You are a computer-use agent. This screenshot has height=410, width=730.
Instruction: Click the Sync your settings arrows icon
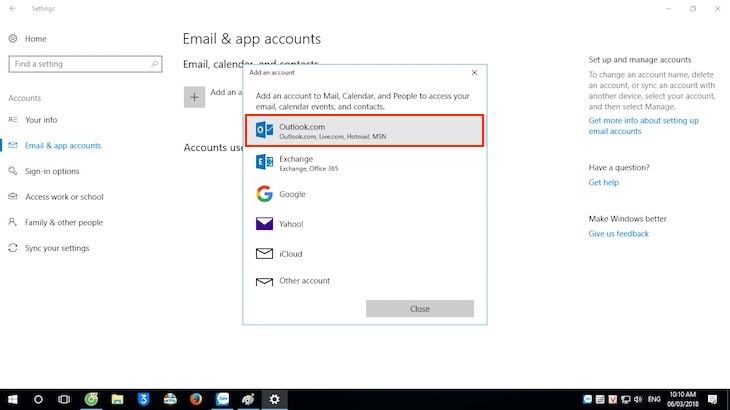pyautogui.click(x=13, y=248)
